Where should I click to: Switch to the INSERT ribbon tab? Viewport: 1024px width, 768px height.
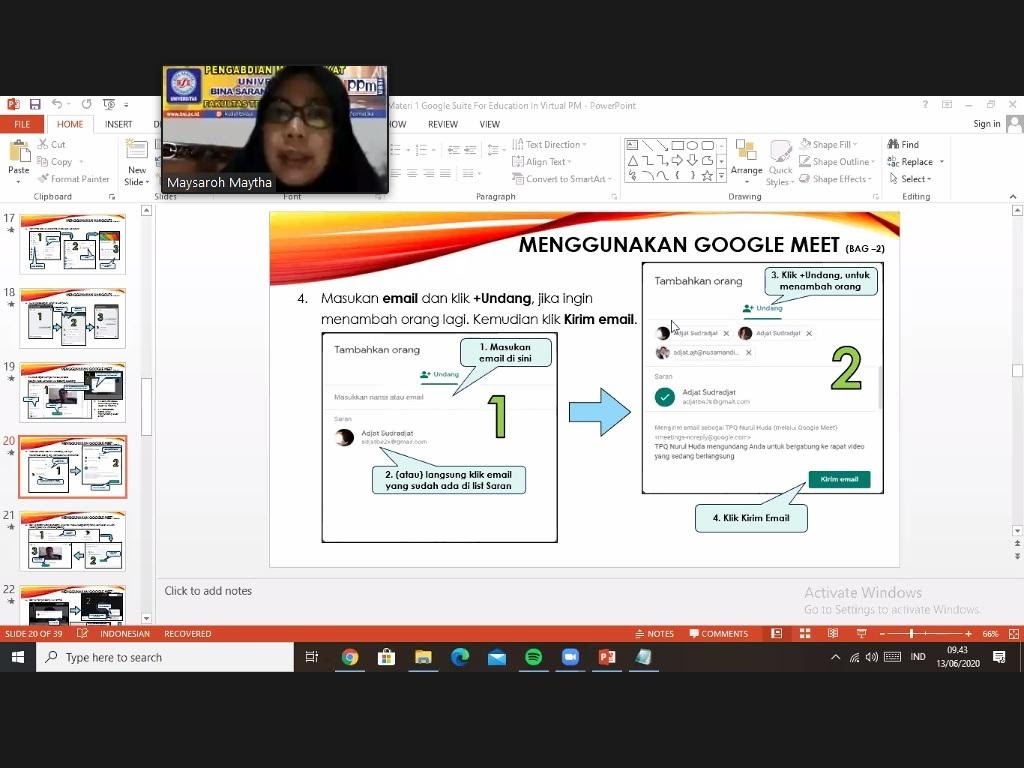[x=118, y=124]
